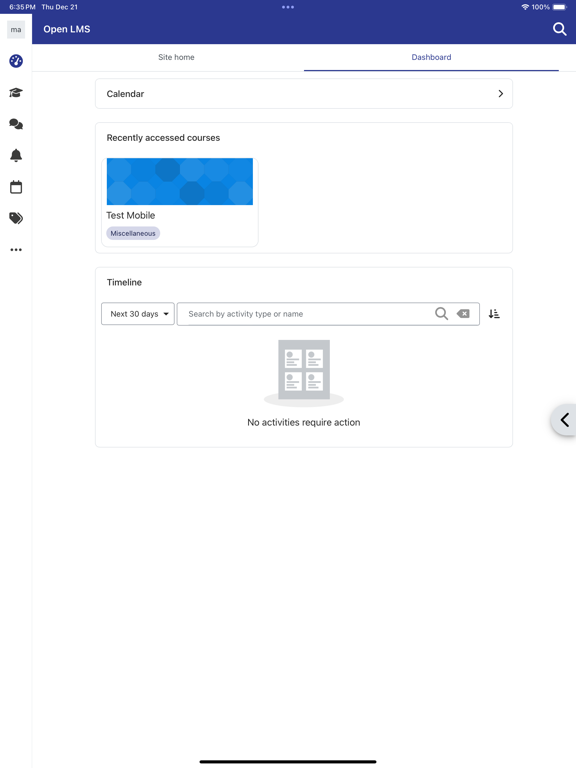Click the Timeline heading
The image size is (576, 768).
(124, 282)
